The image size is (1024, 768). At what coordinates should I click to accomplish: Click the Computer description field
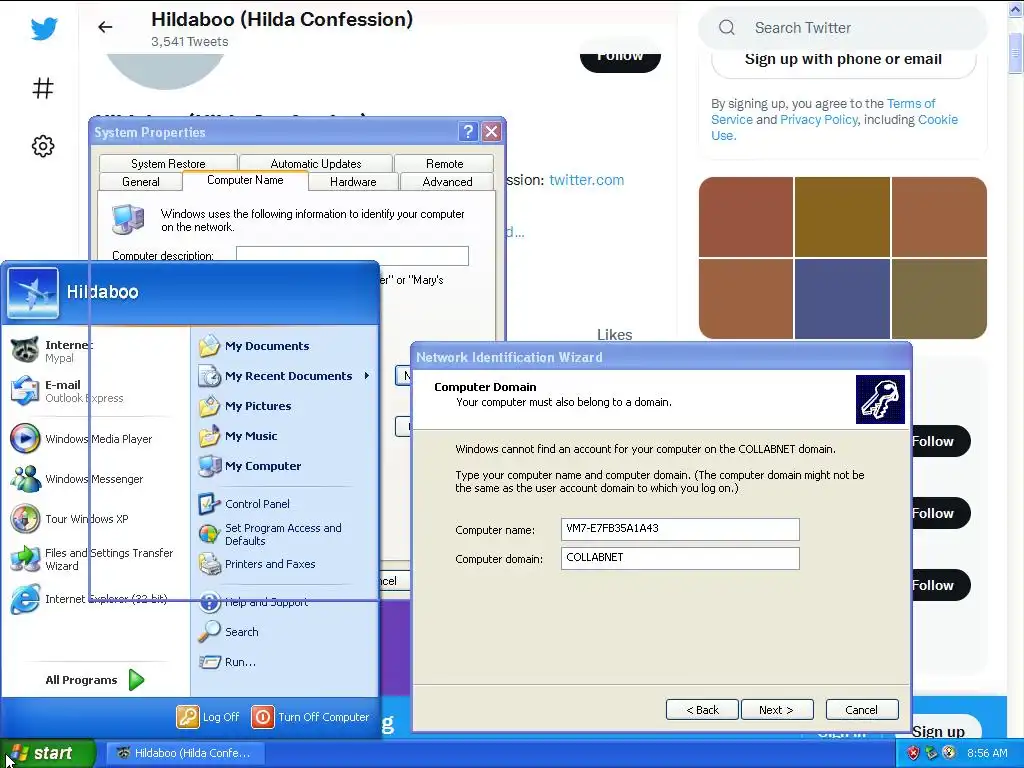pyautogui.click(x=352, y=255)
